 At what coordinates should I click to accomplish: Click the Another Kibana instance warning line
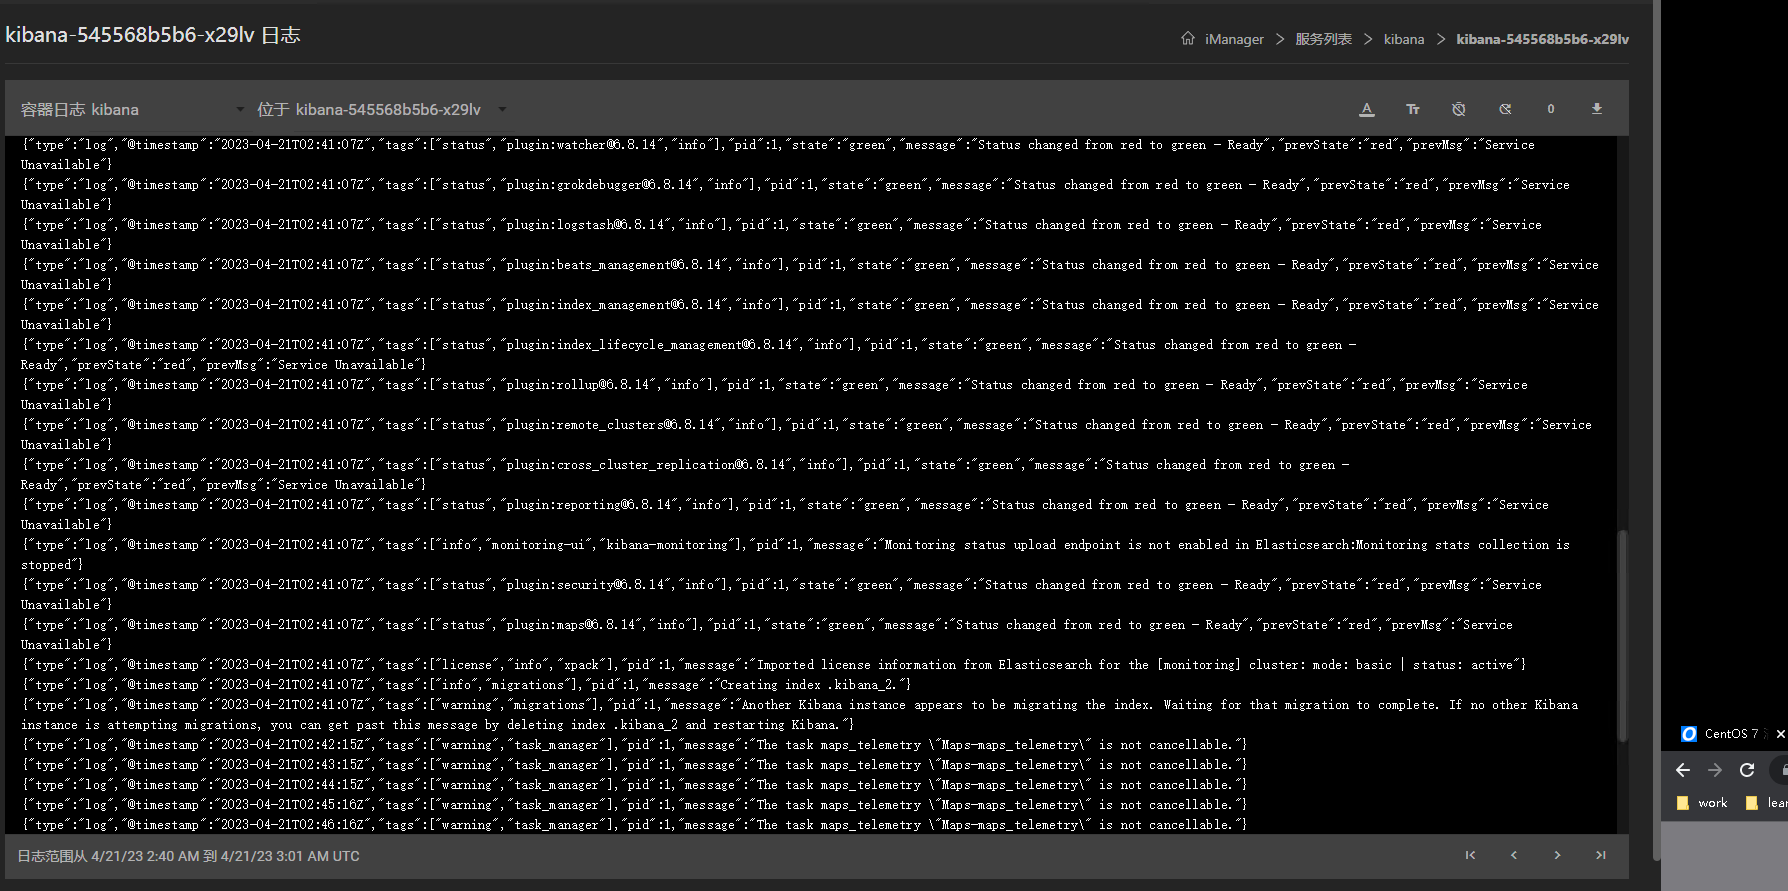[x=799, y=714]
